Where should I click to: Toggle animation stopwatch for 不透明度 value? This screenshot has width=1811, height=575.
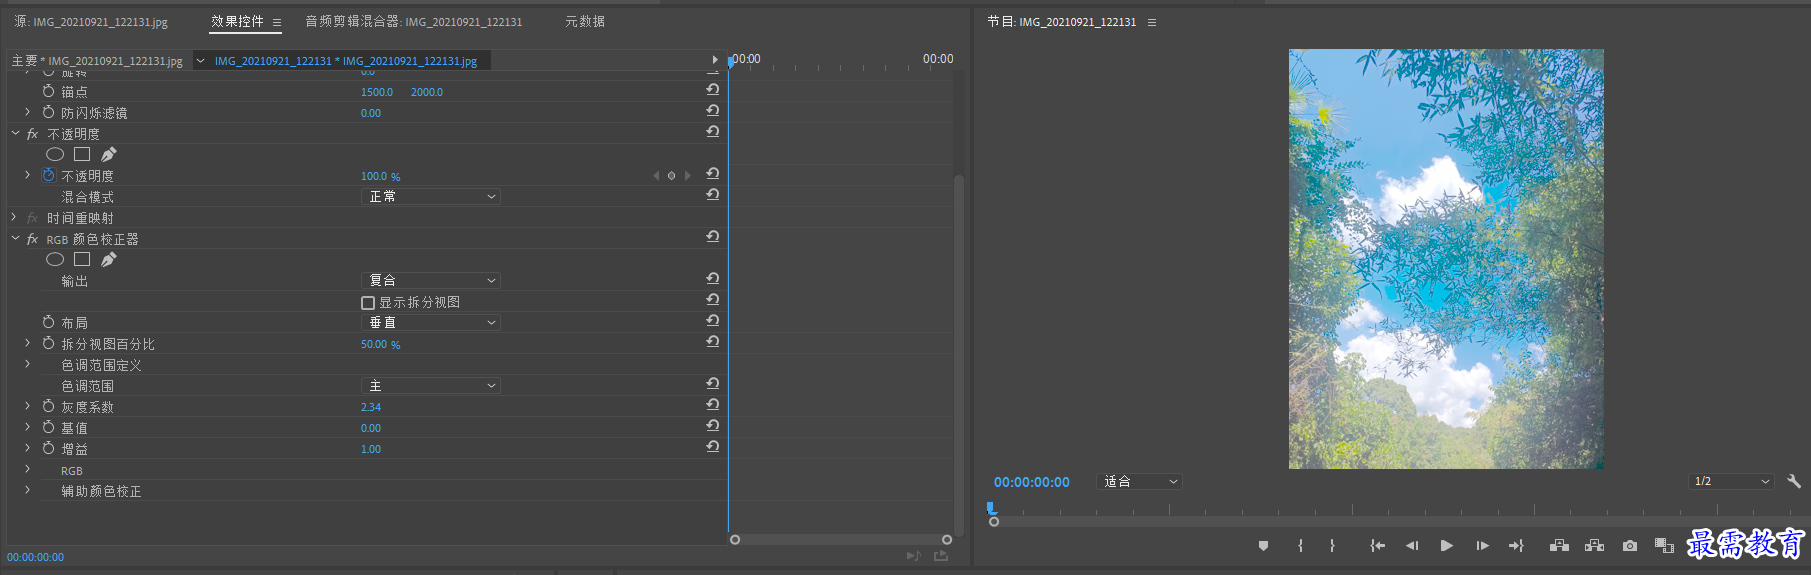48,175
